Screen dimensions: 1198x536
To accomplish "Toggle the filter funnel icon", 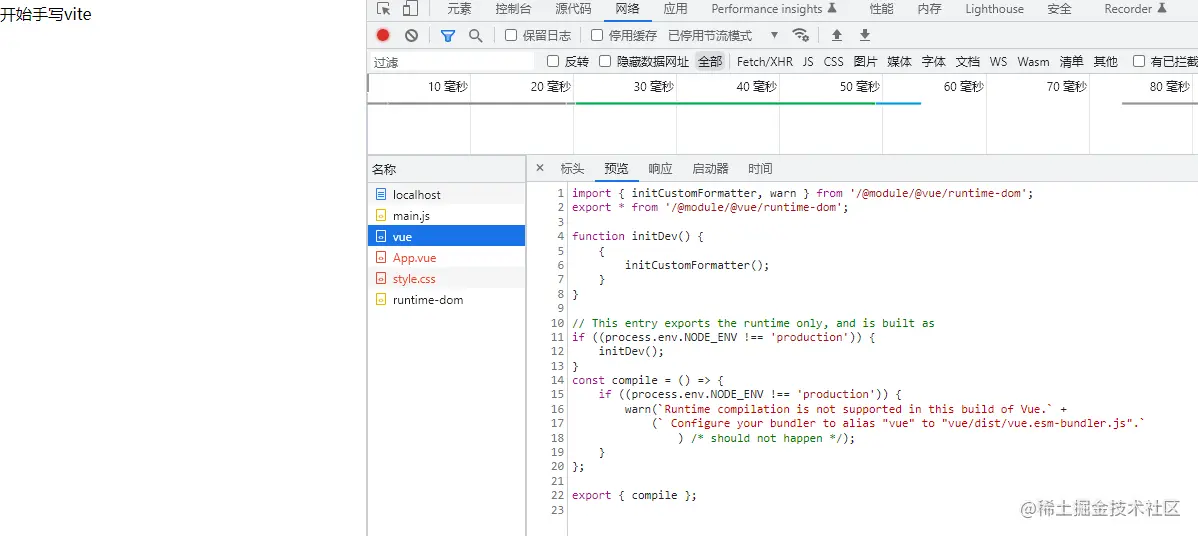I will [x=448, y=35].
